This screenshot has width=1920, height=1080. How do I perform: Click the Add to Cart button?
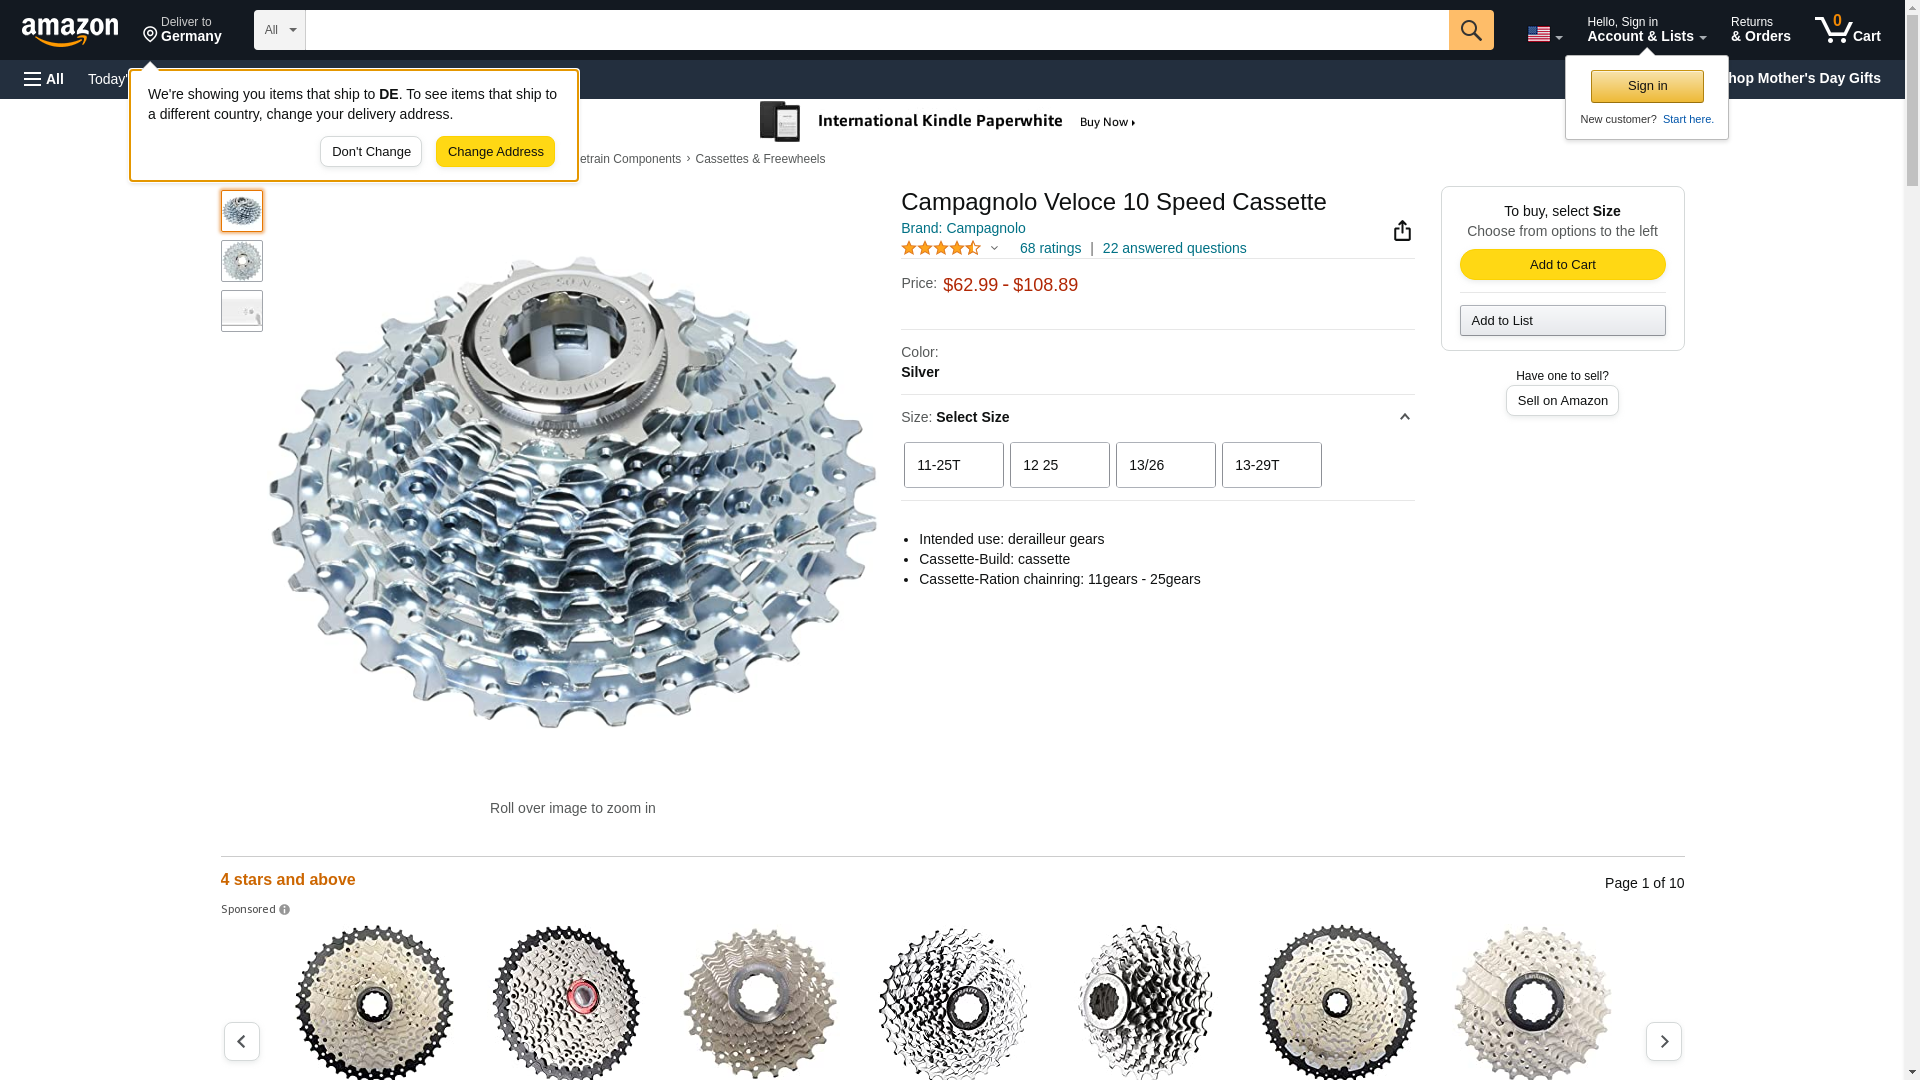pos(1562,264)
